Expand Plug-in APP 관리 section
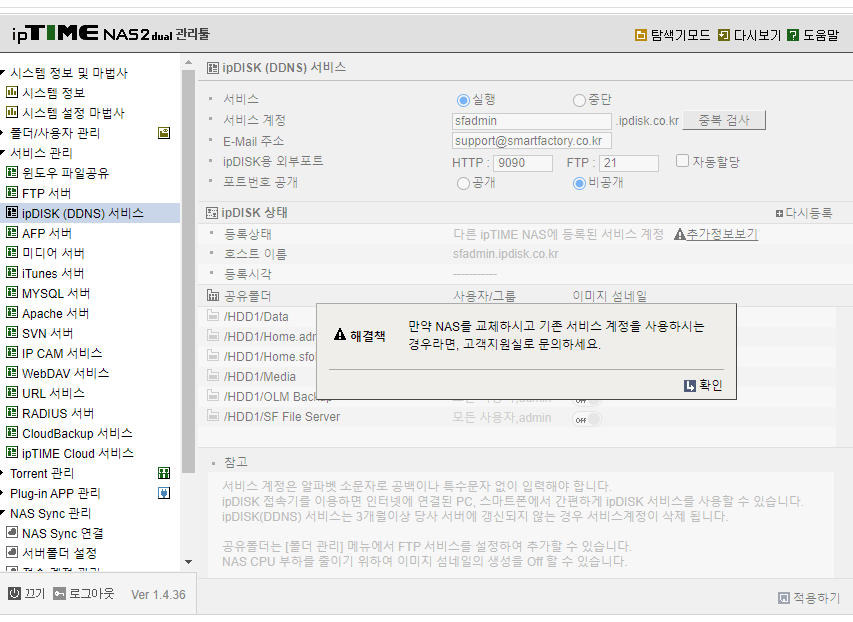The image size is (853, 622). point(2,493)
